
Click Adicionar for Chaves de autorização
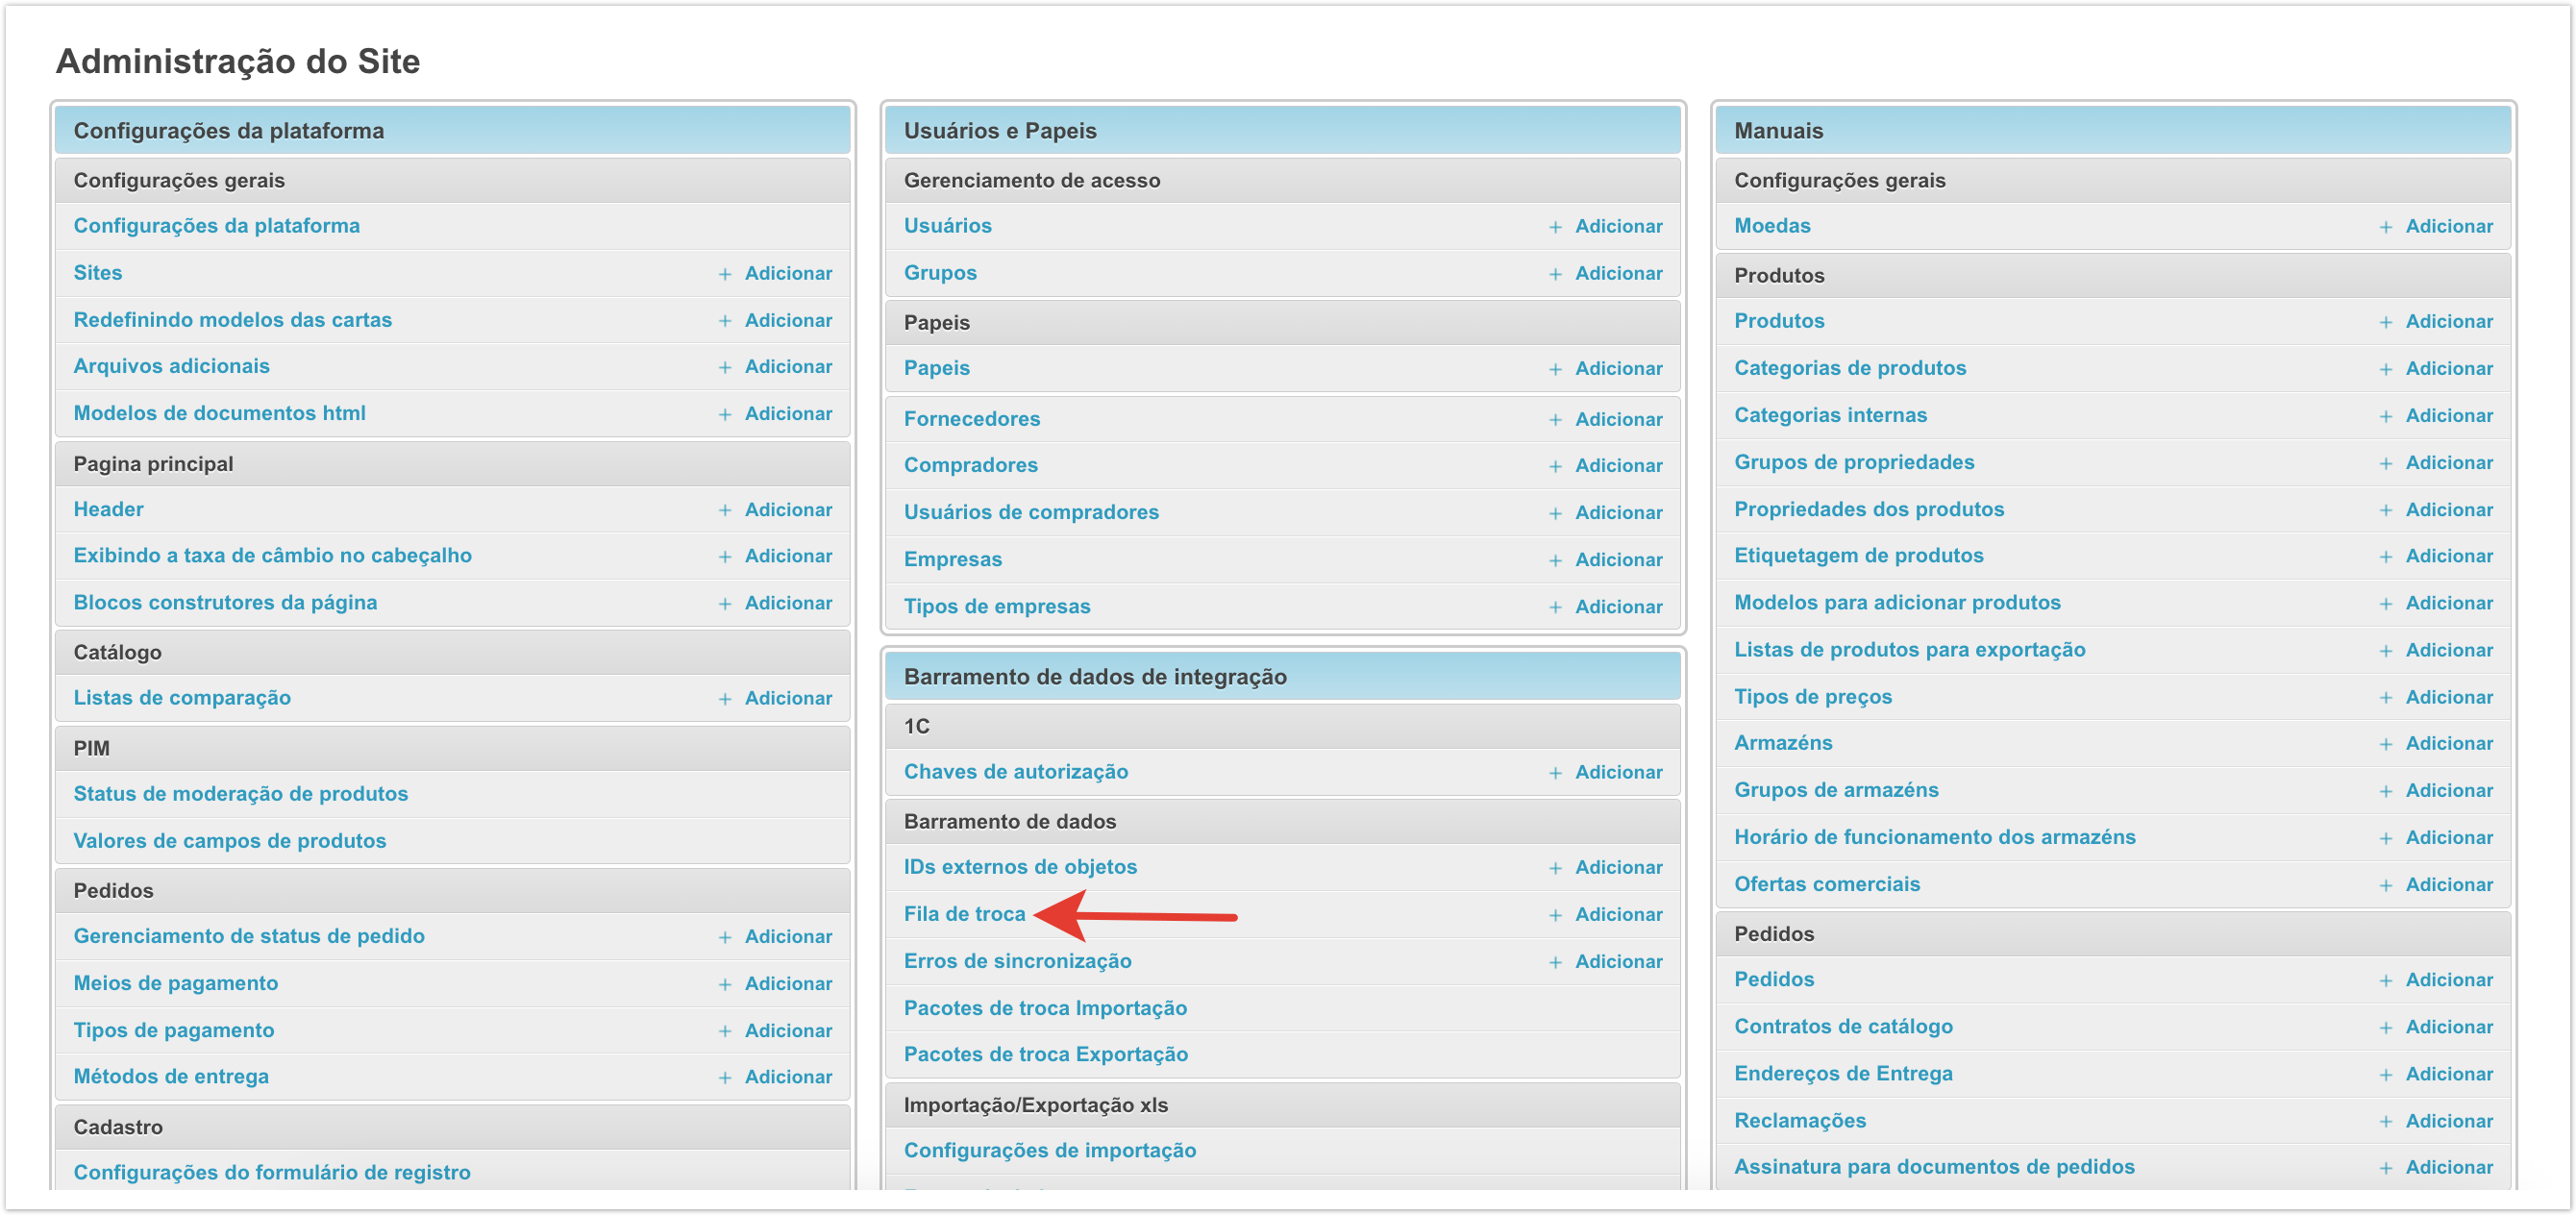pyautogui.click(x=1618, y=772)
